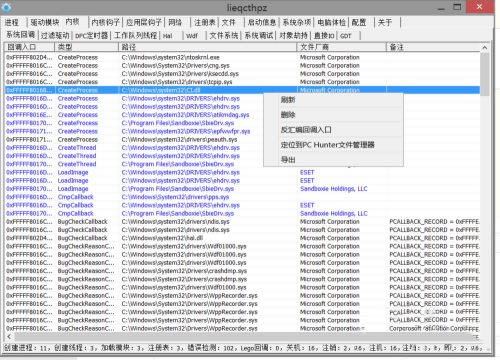Open the 驱动模块 tab
The image size is (500, 360).
(45, 22)
